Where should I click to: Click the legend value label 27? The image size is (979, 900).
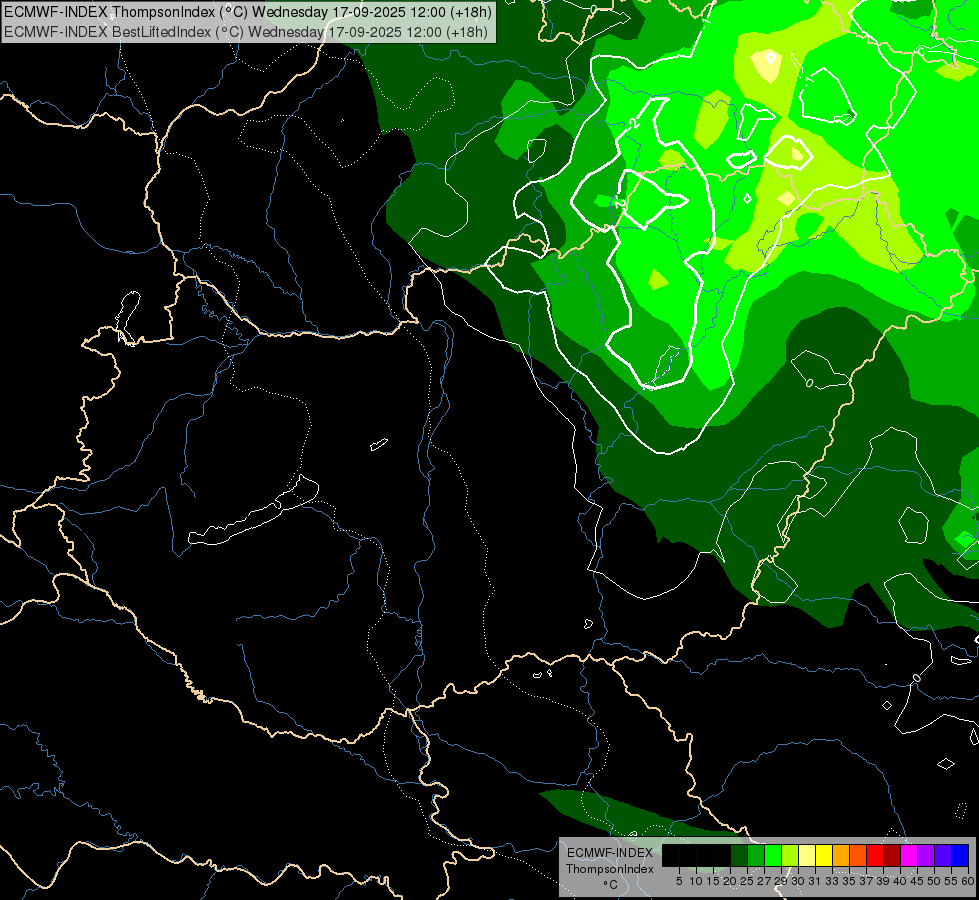tap(765, 881)
